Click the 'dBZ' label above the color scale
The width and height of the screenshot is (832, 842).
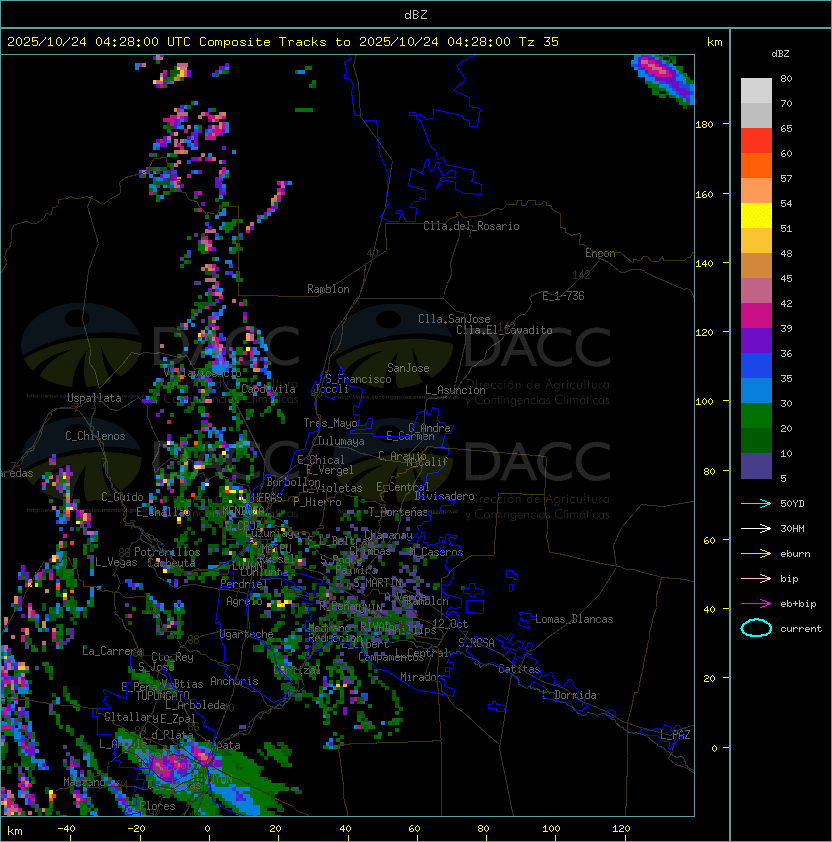[x=780, y=54]
